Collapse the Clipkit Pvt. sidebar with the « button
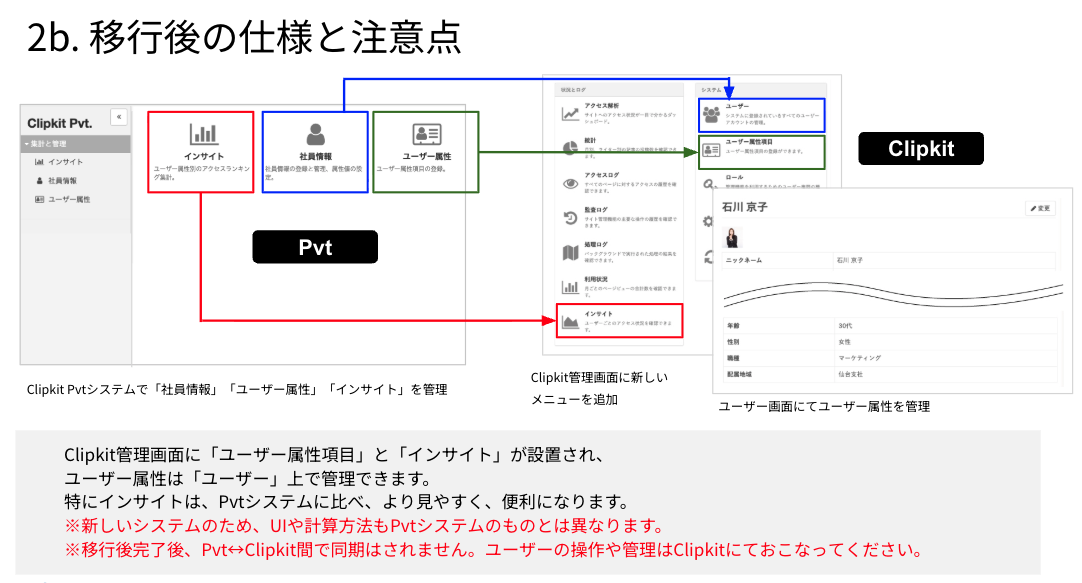Image resolution: width=1082 pixels, height=583 pixels. pos(119,117)
